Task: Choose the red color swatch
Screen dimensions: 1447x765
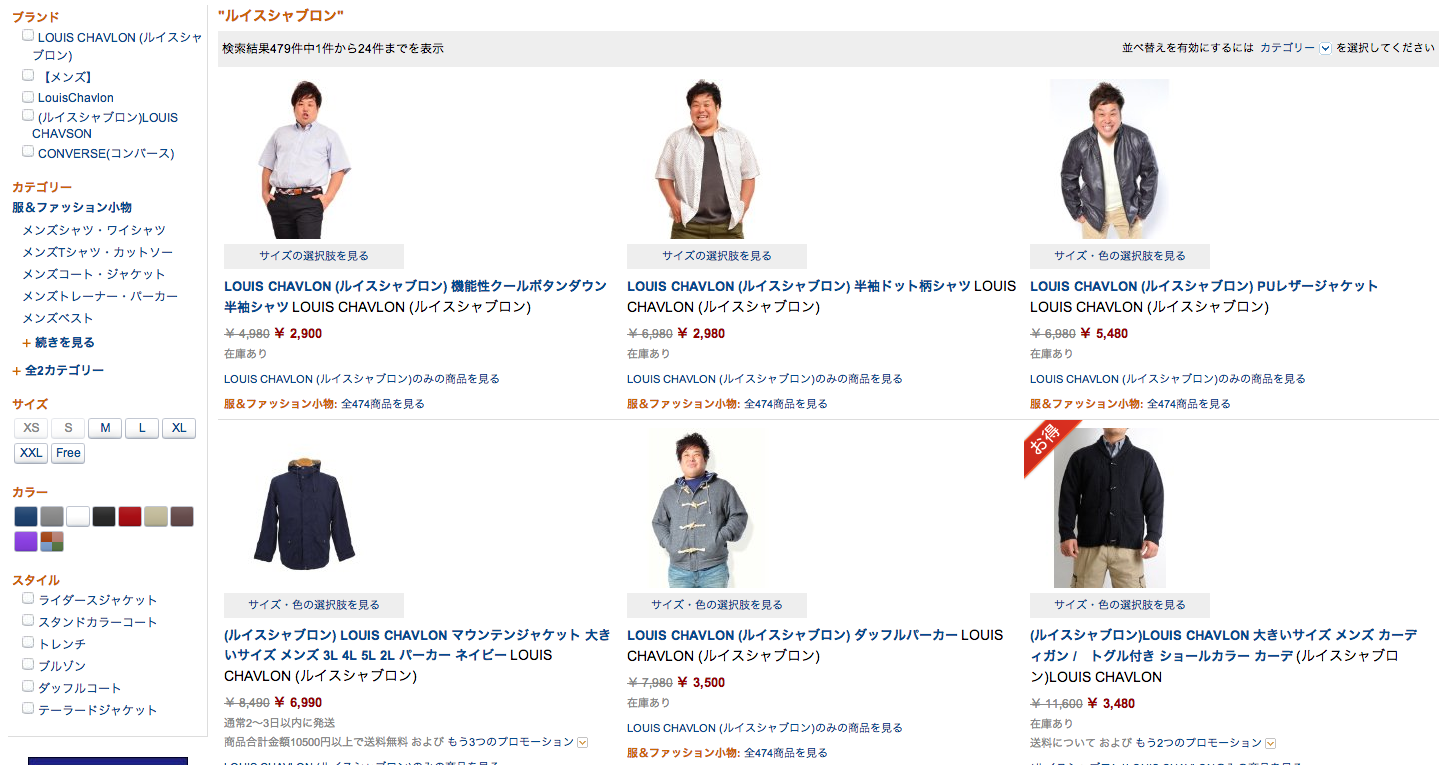Action: point(130,517)
